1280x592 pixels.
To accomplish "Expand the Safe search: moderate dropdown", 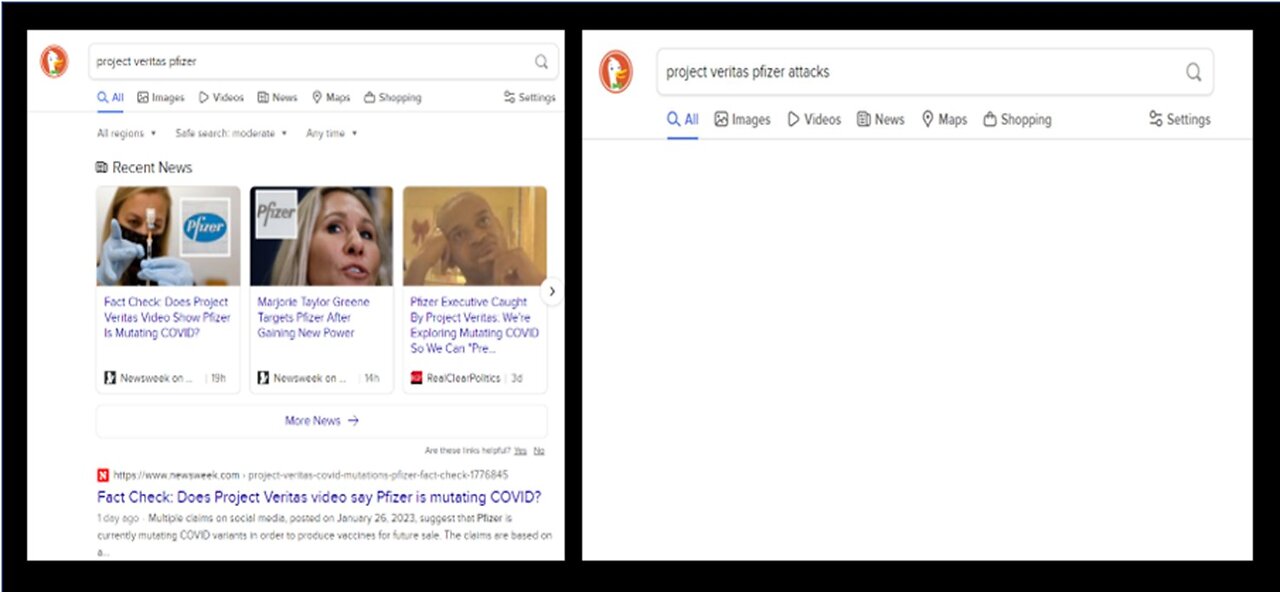I will [x=231, y=133].
